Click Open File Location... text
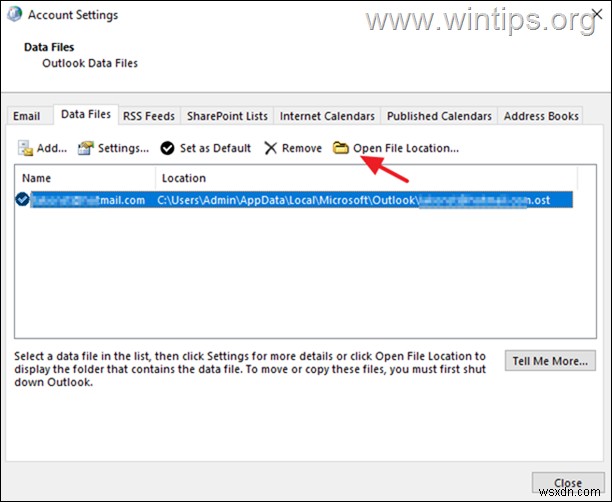The height and width of the screenshot is (502, 612). (406, 148)
